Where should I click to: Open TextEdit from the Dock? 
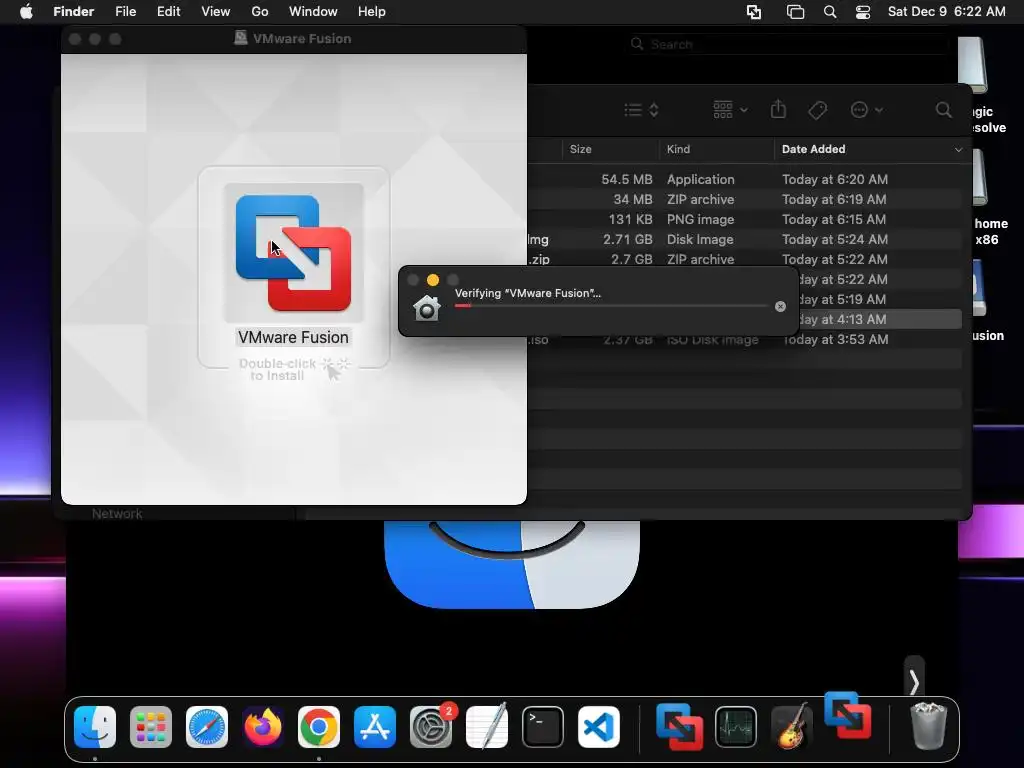(x=487, y=727)
